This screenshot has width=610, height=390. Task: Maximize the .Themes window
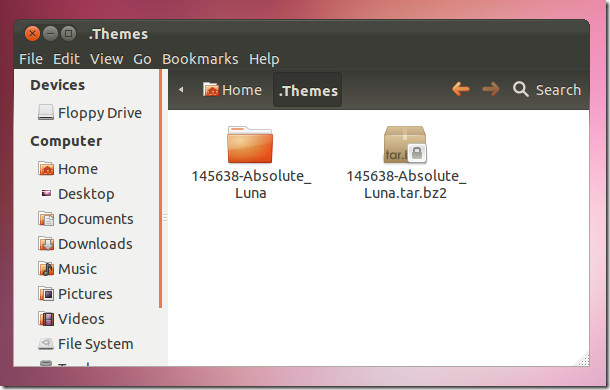pos(68,33)
